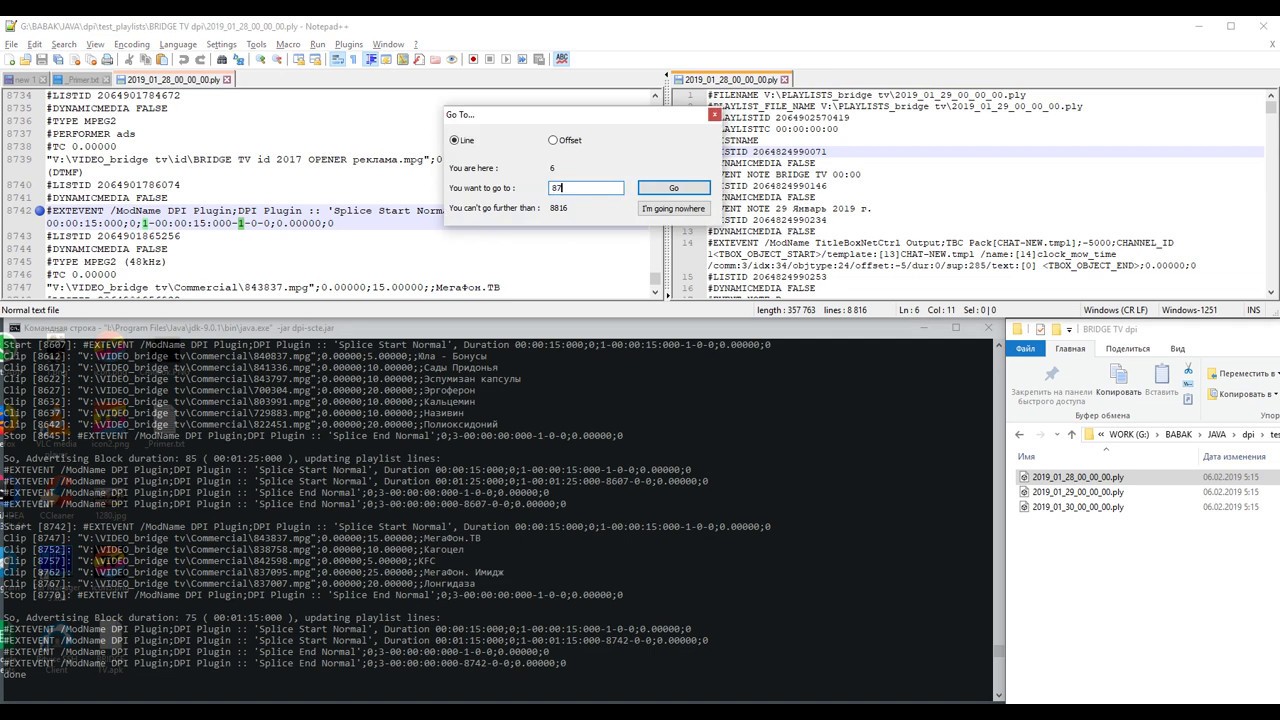
Task: Open the Search menu
Action: click(64, 44)
